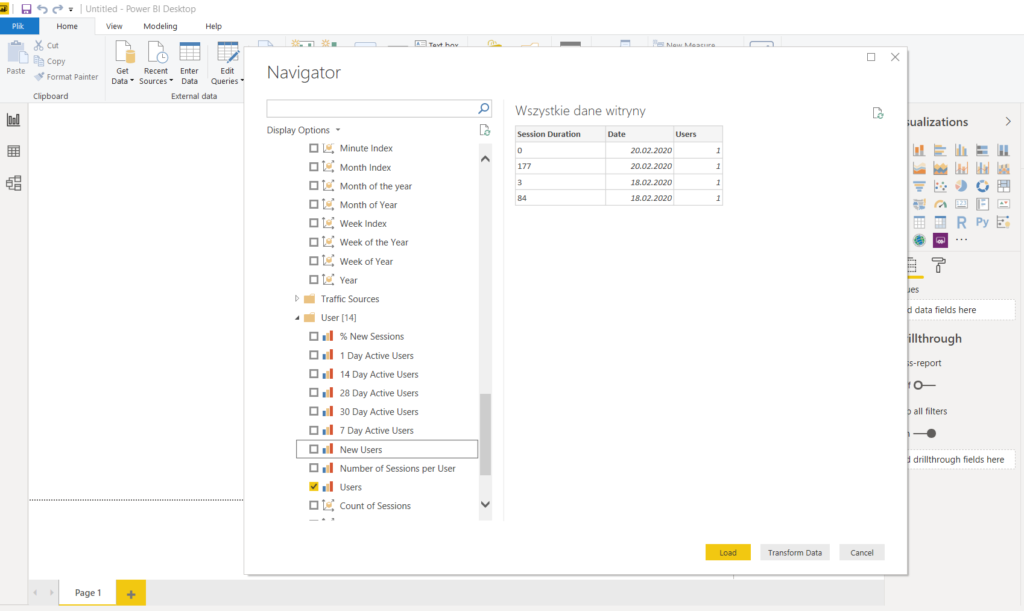Click the Enter Data table icon
1024x611 pixels.
point(189,54)
